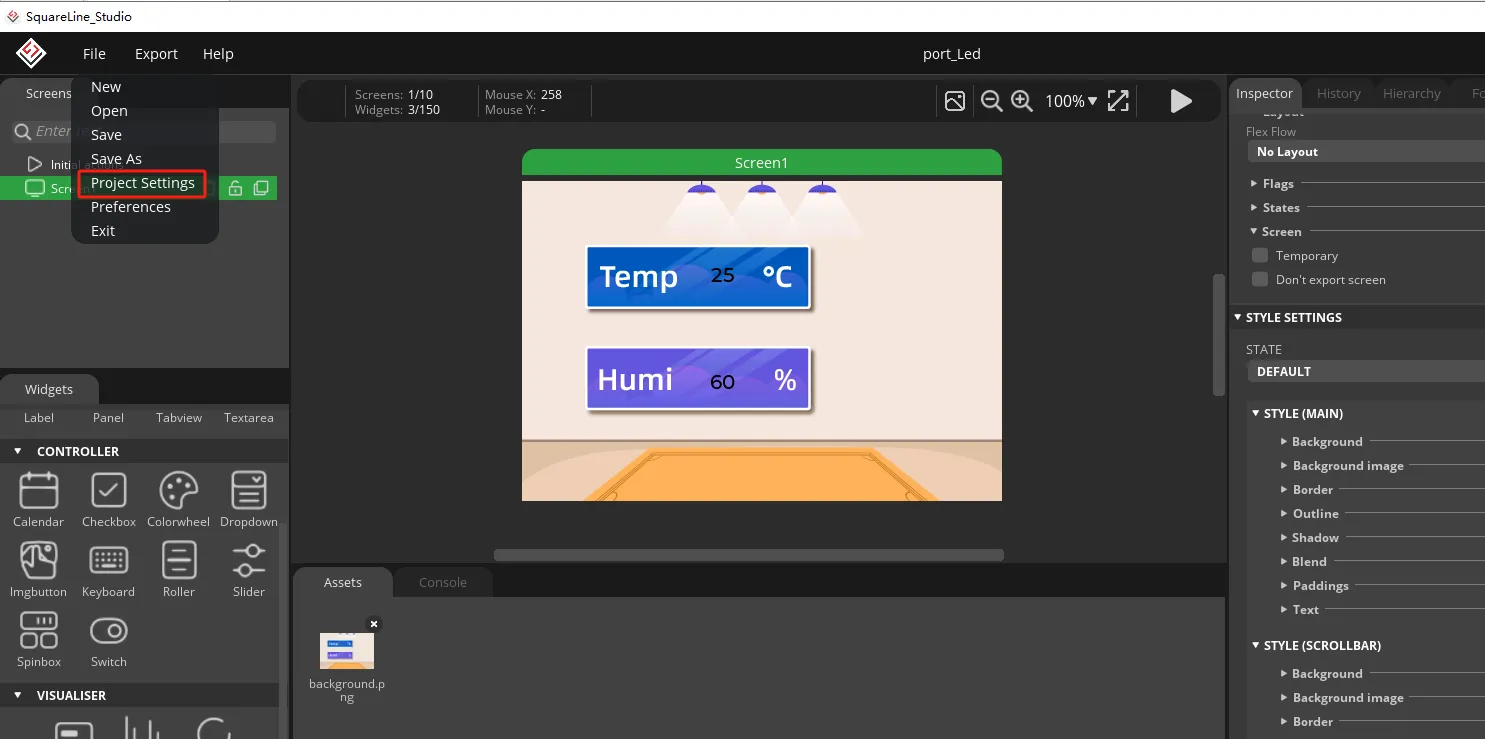Add a Slider widget from Controller
Screen dimensions: 1485x739
click(x=248, y=569)
